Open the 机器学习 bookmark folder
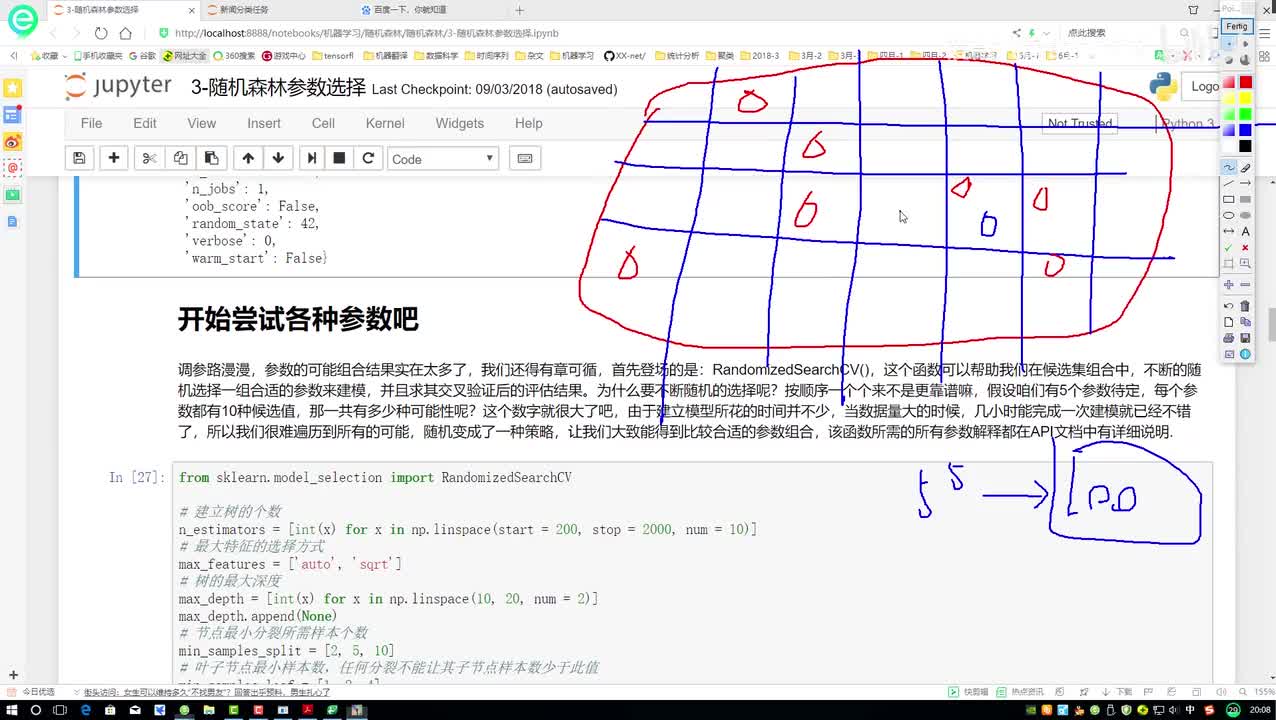 coord(572,56)
